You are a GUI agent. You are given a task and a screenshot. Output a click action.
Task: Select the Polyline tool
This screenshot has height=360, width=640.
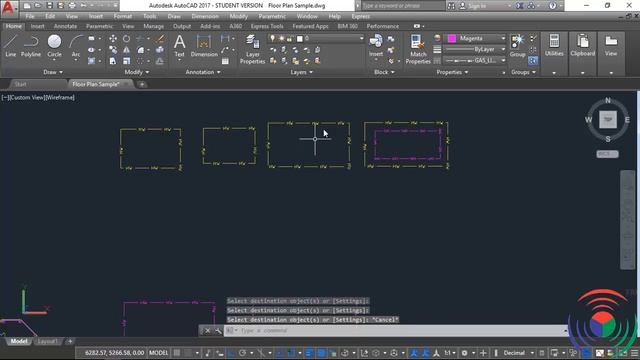tap(31, 46)
